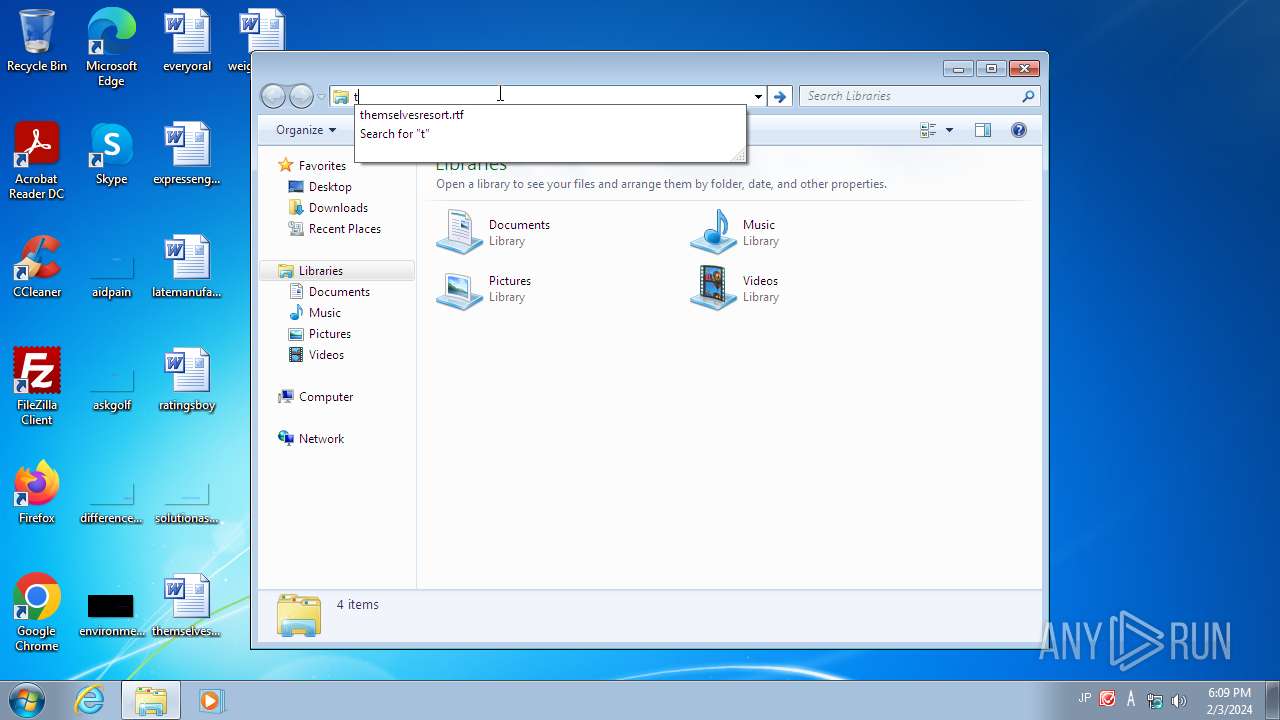This screenshot has height=720, width=1280.
Task: Select the latemanufa... Word document
Action: pyautogui.click(x=187, y=267)
